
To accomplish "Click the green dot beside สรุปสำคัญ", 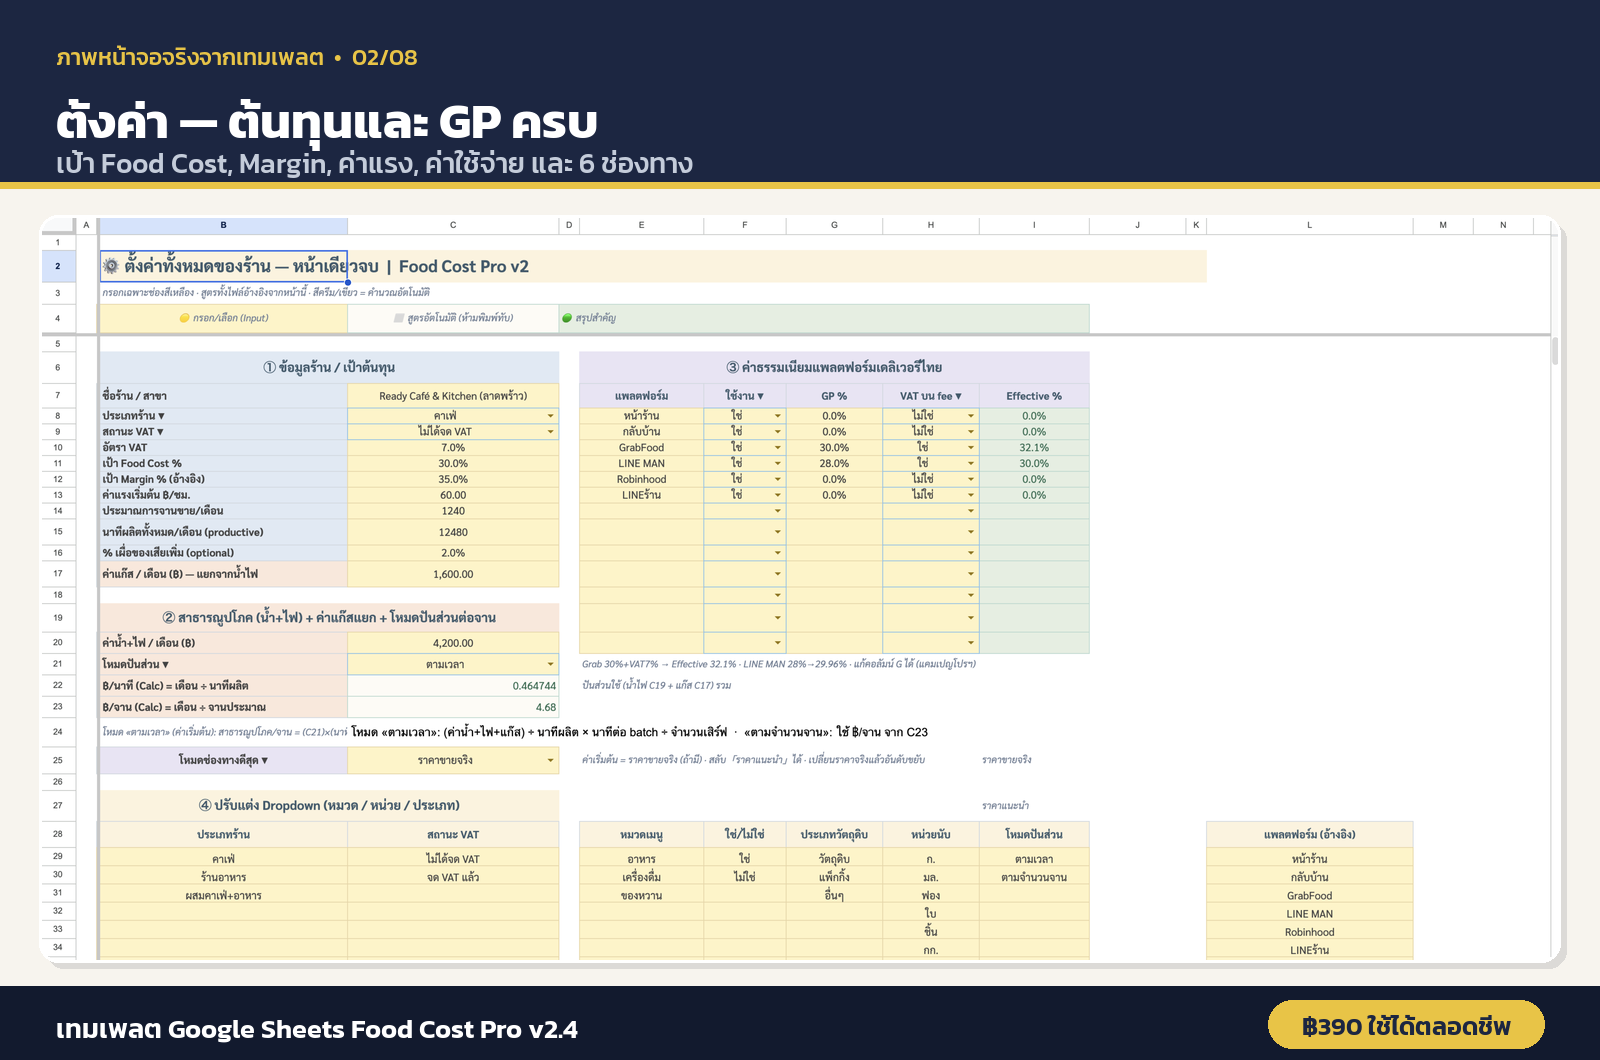I will point(567,318).
